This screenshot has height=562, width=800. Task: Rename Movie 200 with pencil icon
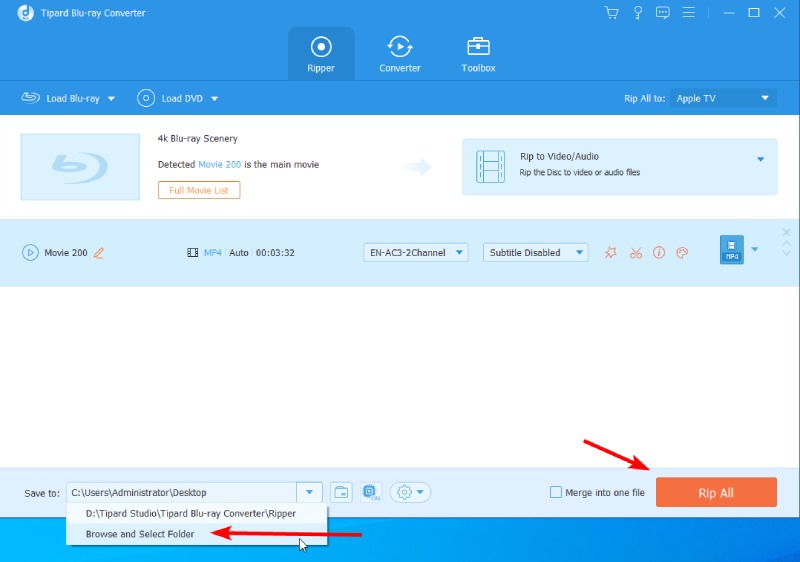tap(99, 253)
